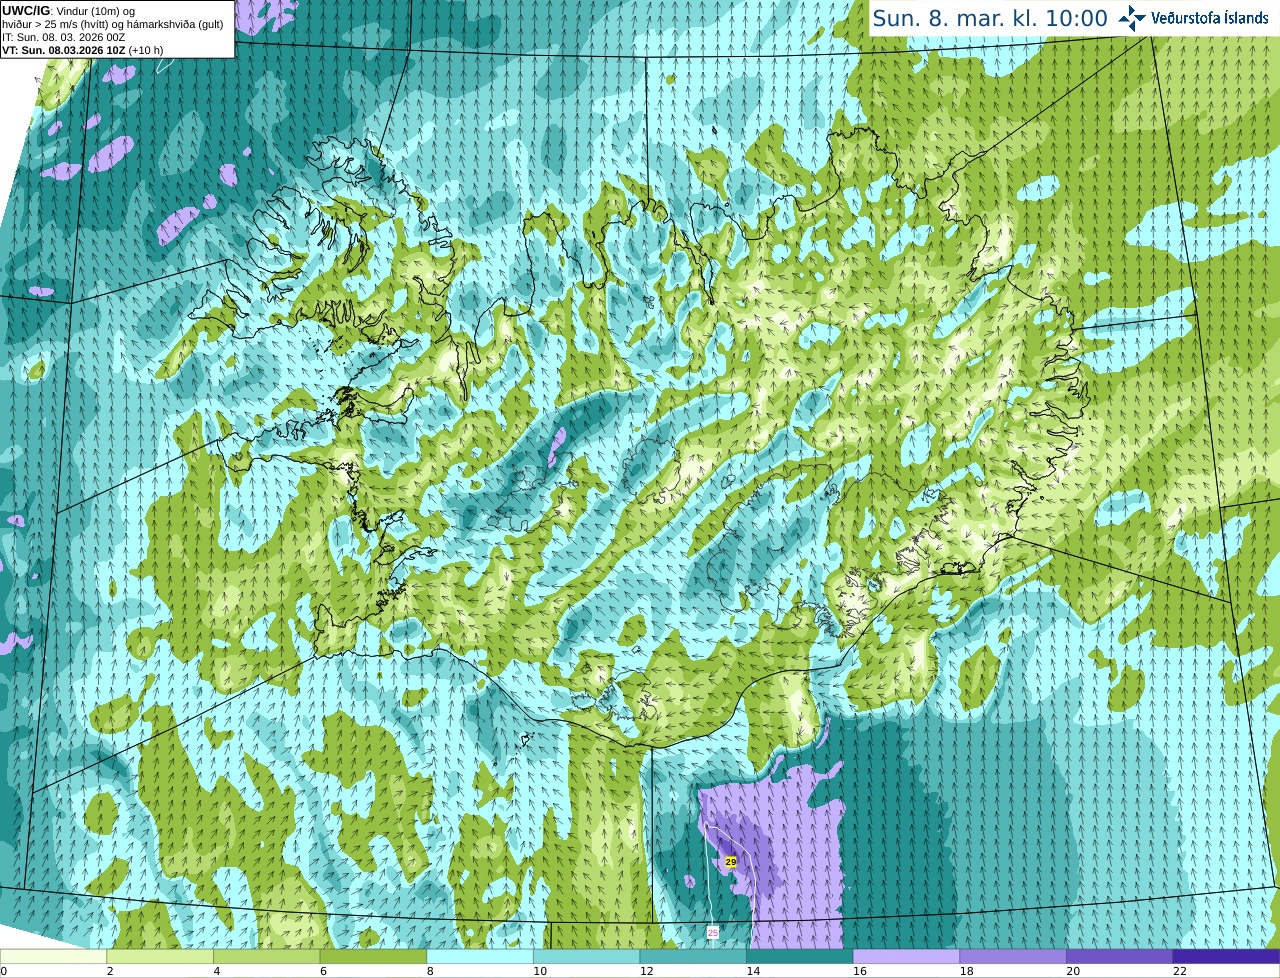The width and height of the screenshot is (1280, 978).
Task: Click the white 25 gust contour label
Action: pos(712,932)
